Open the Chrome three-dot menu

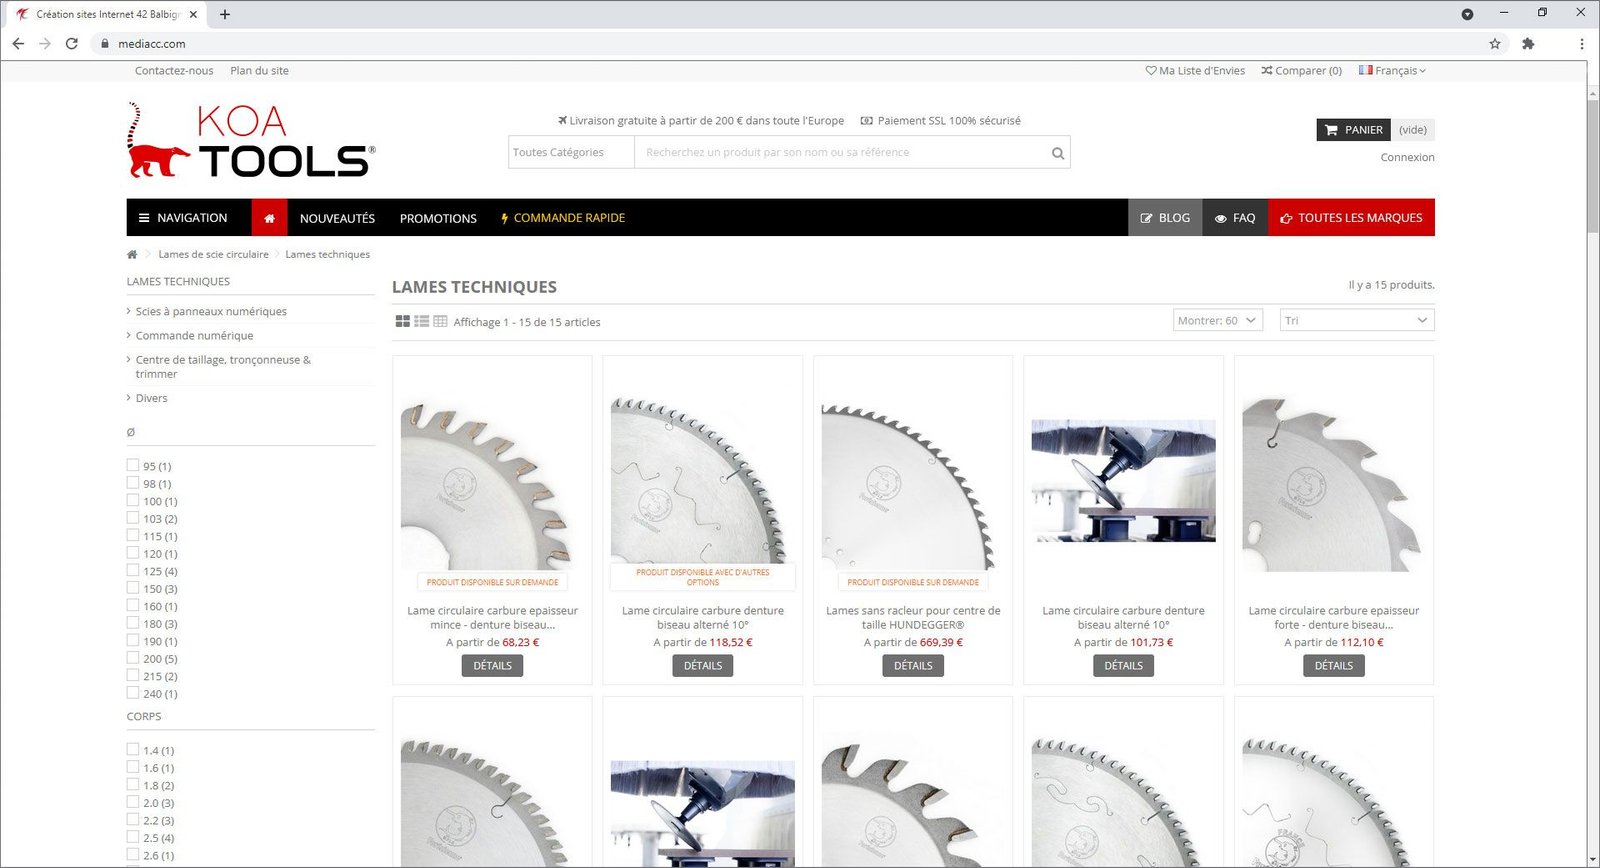coord(1582,43)
